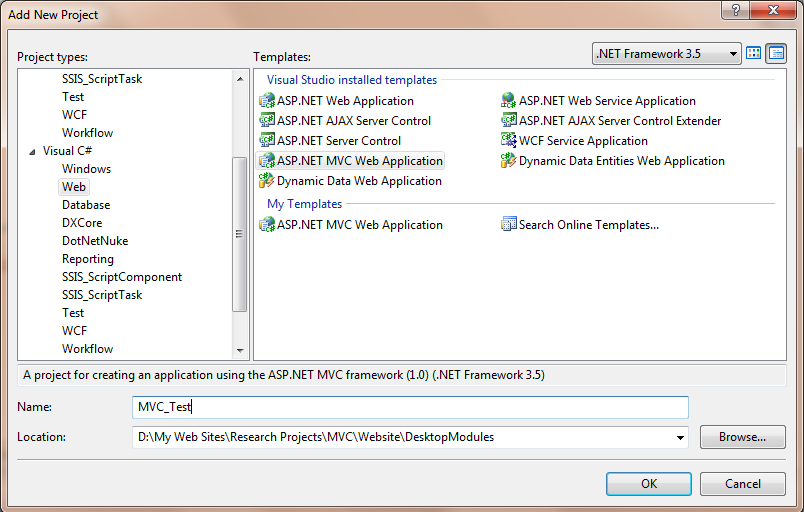Viewport: 804px width, 512px height.
Task: Open the .NET Framework 3.5 version dropdown
Action: [667, 53]
